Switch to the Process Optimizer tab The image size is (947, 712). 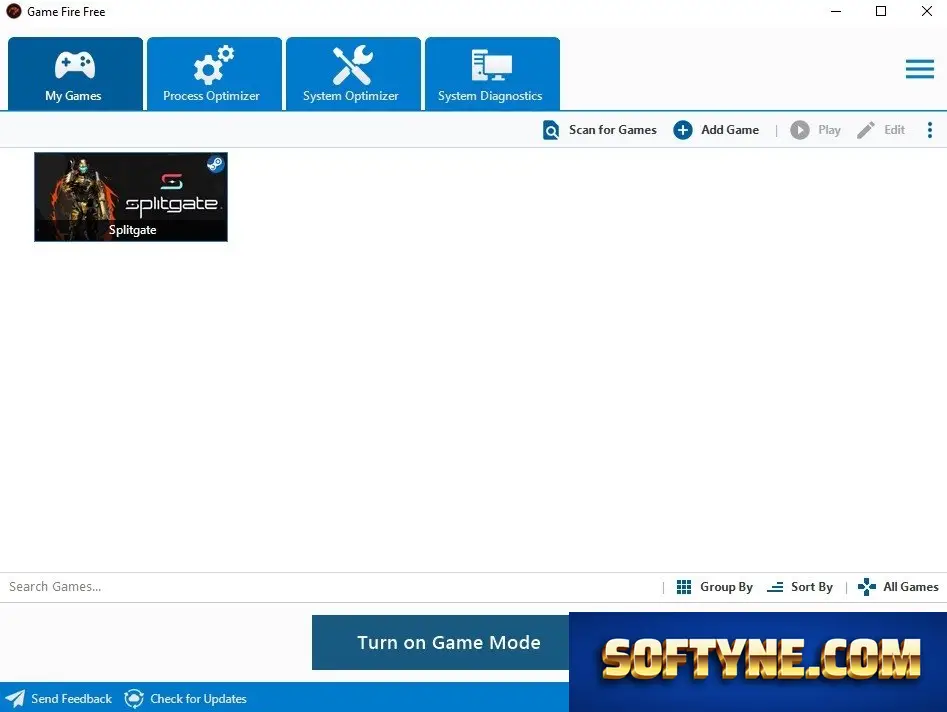coord(214,74)
